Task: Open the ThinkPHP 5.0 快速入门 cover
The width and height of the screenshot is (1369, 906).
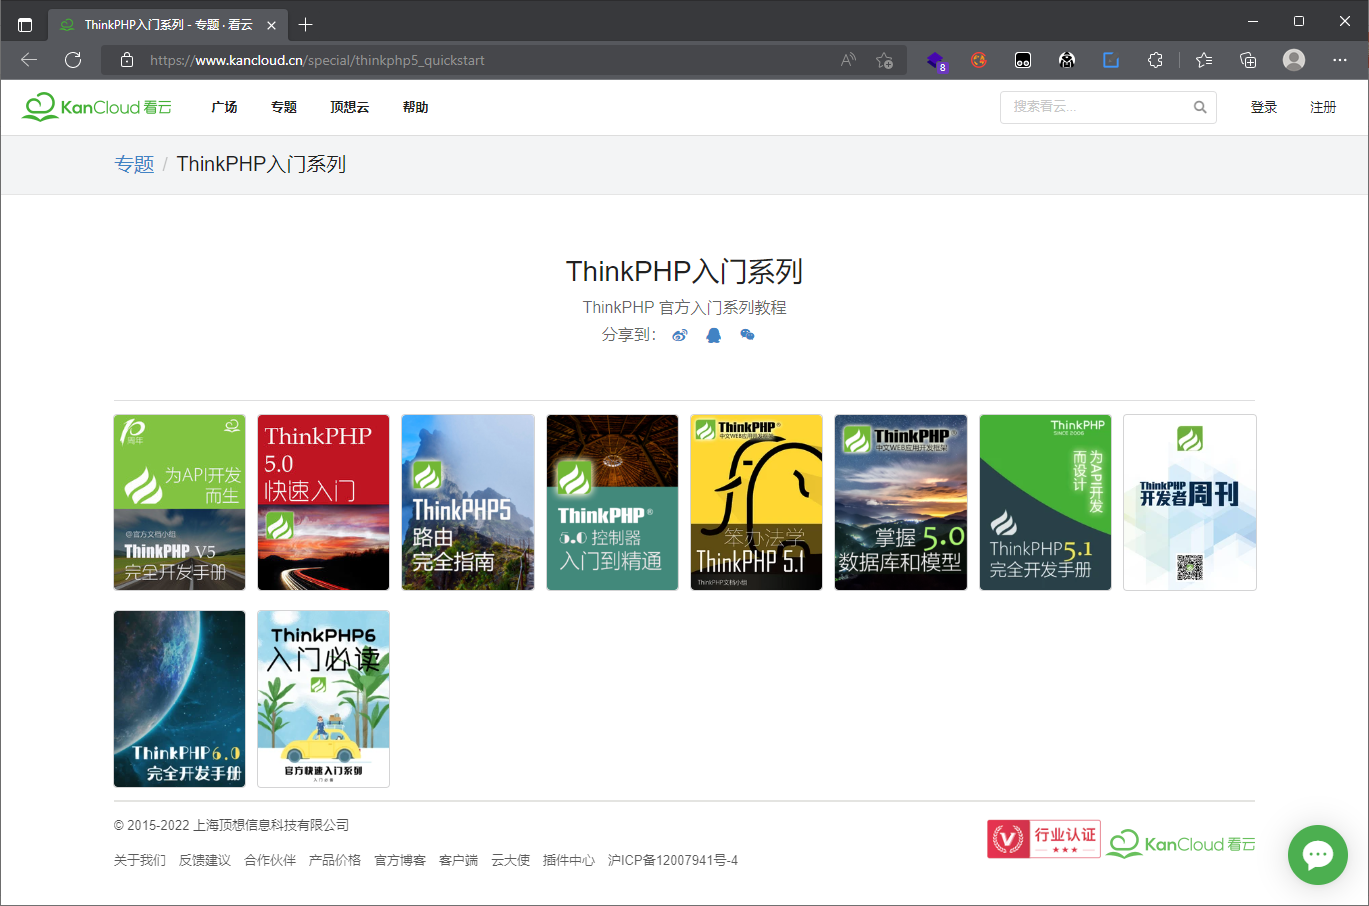Action: [x=323, y=502]
